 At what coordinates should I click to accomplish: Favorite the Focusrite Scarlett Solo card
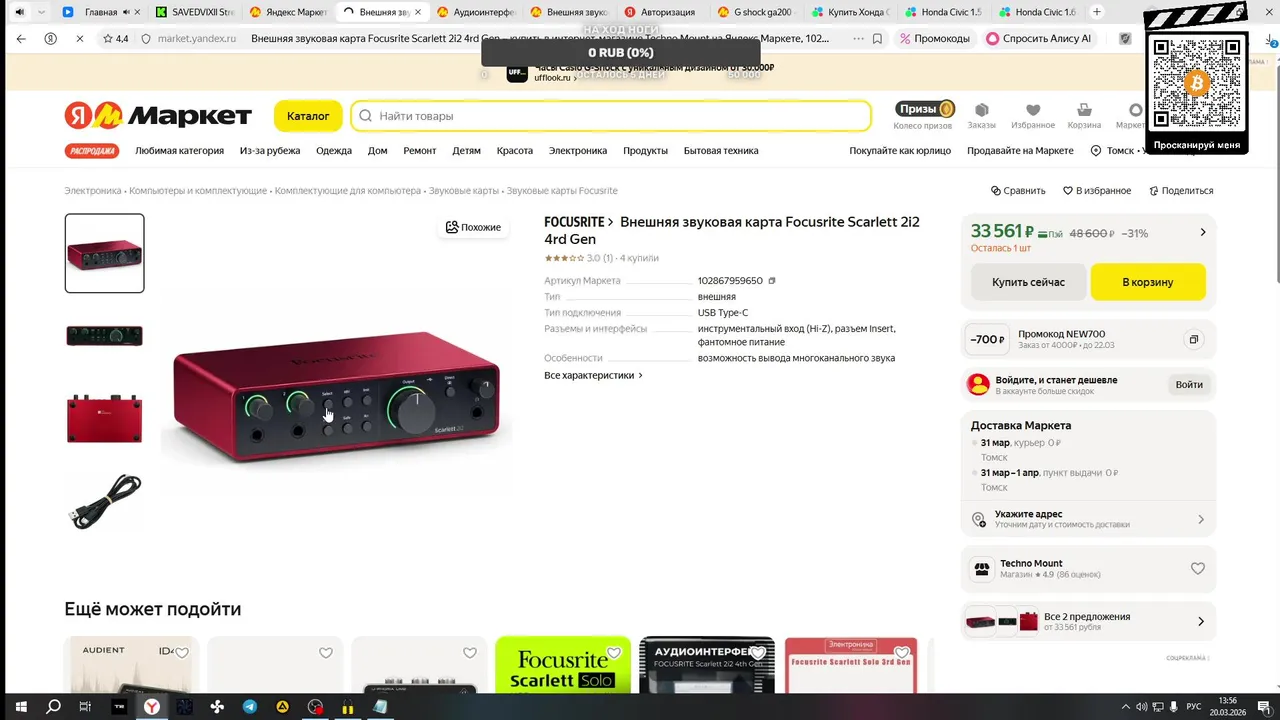[614, 653]
